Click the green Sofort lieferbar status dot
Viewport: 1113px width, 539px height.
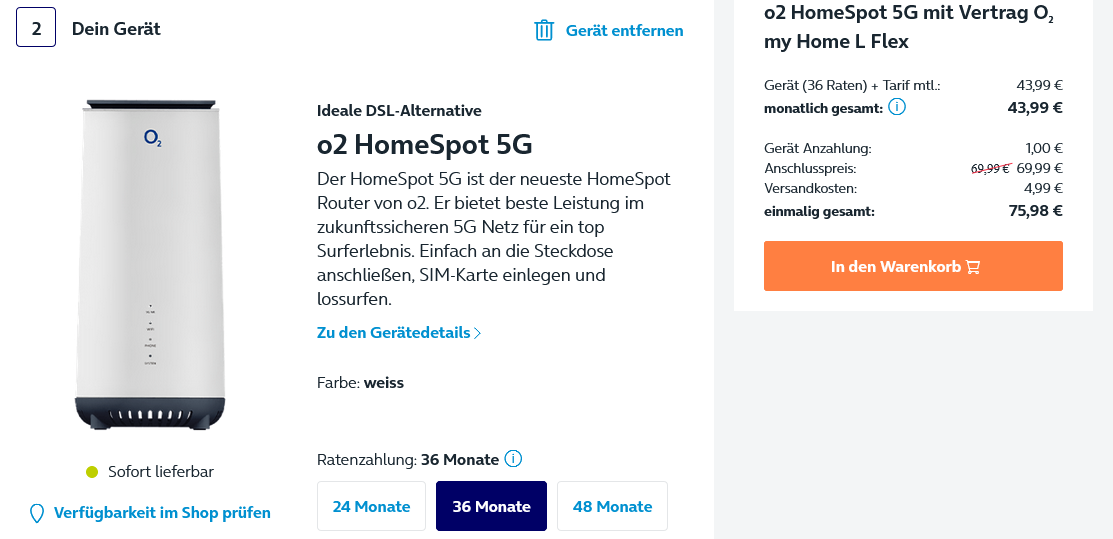(x=92, y=472)
